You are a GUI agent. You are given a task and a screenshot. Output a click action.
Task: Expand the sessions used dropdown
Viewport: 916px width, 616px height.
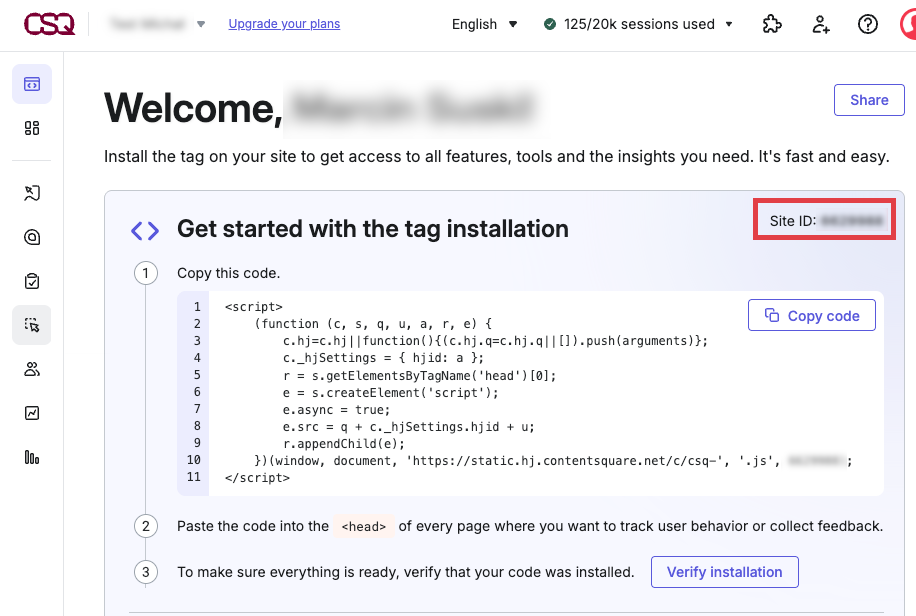click(x=729, y=24)
